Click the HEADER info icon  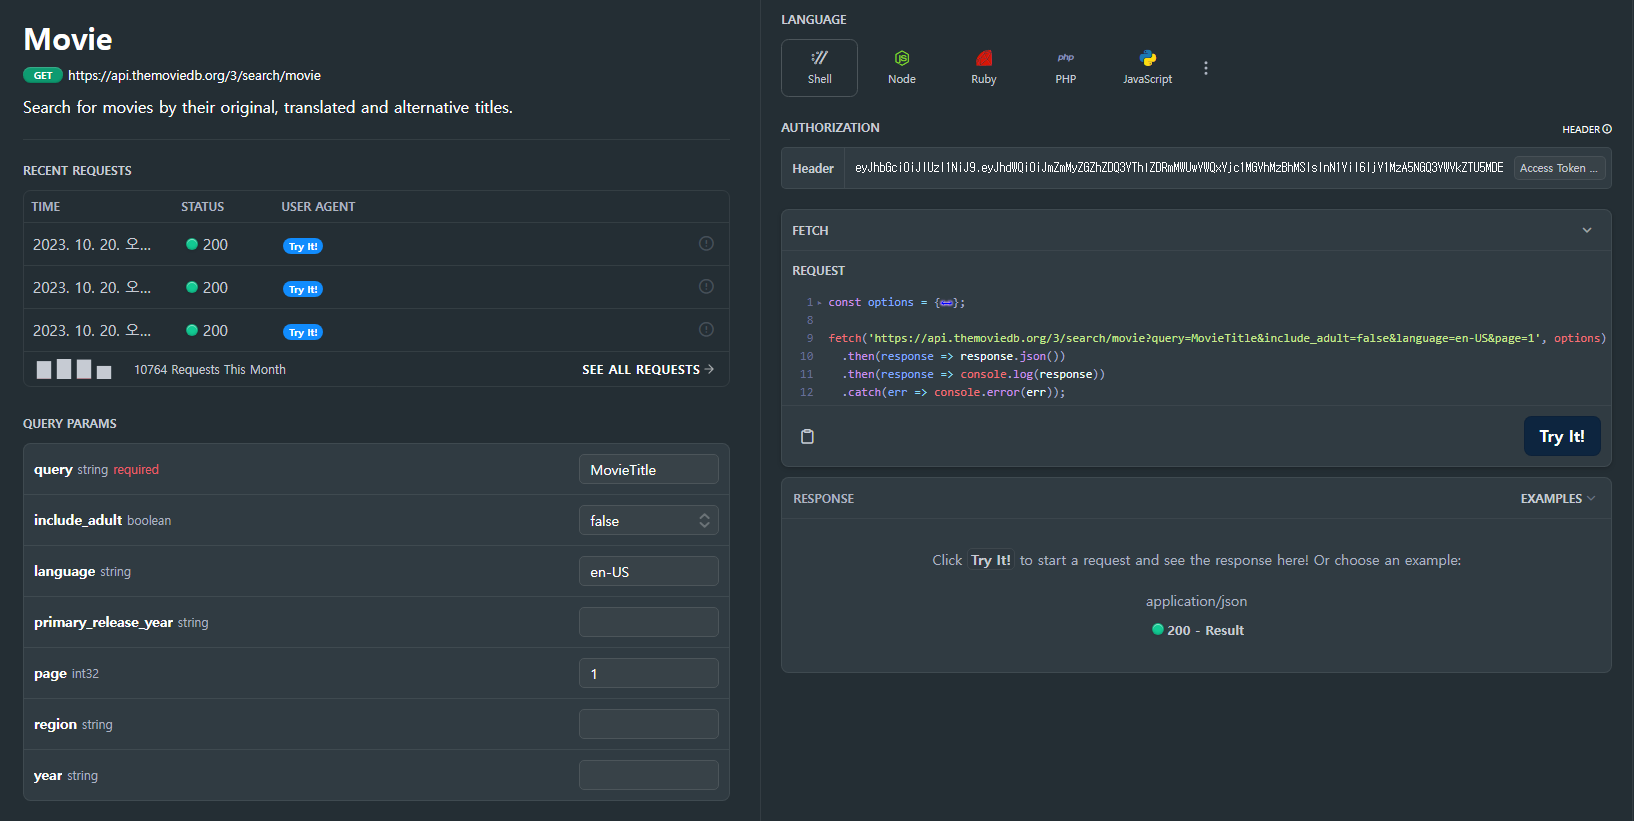(x=1607, y=129)
